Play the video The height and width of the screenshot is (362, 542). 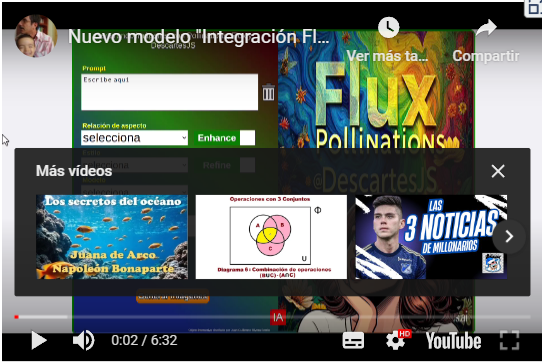[x=39, y=340]
